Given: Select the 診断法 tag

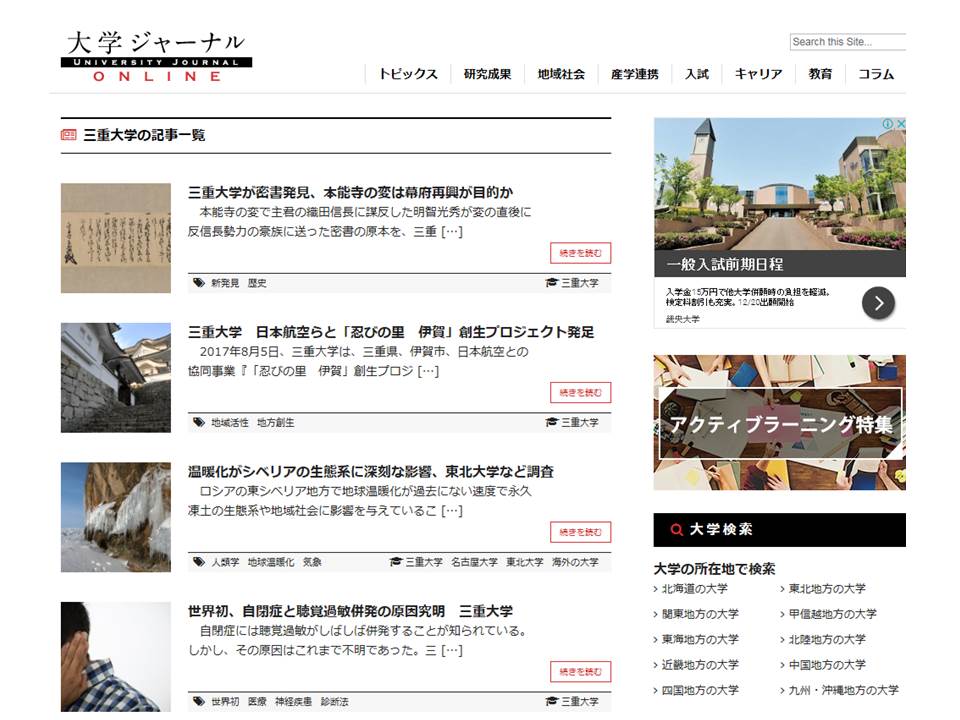Looking at the screenshot, I should tap(334, 702).
